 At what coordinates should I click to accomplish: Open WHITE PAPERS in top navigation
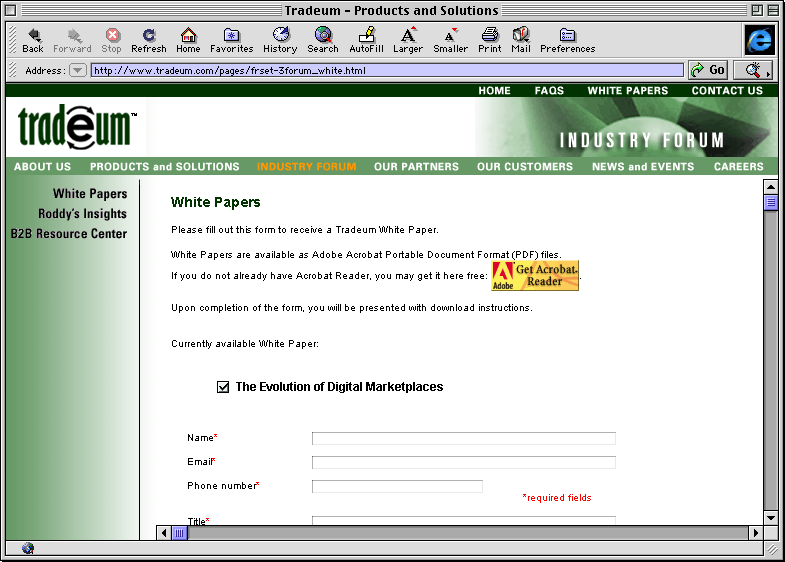click(x=628, y=91)
